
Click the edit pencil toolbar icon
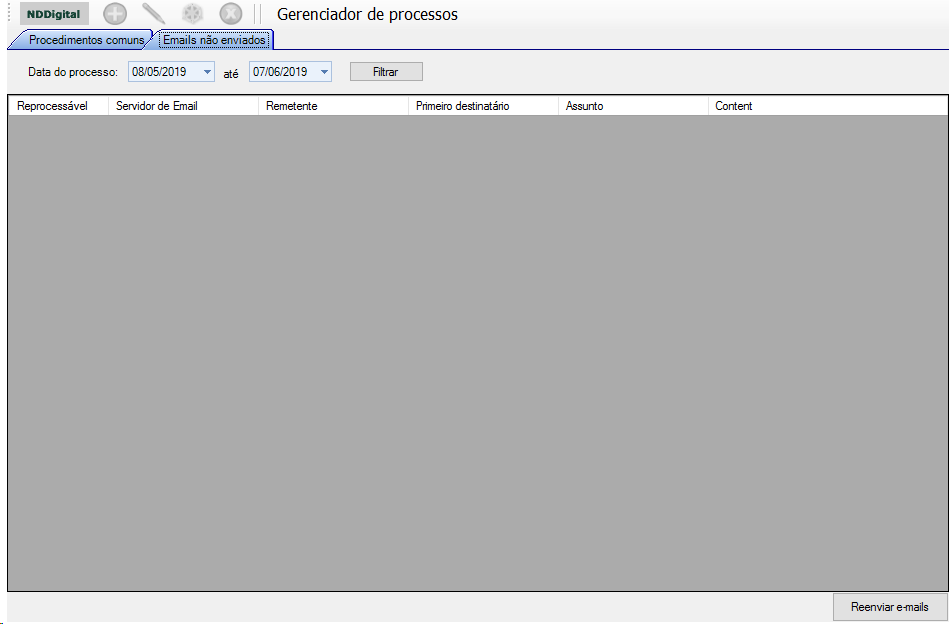[x=154, y=14]
